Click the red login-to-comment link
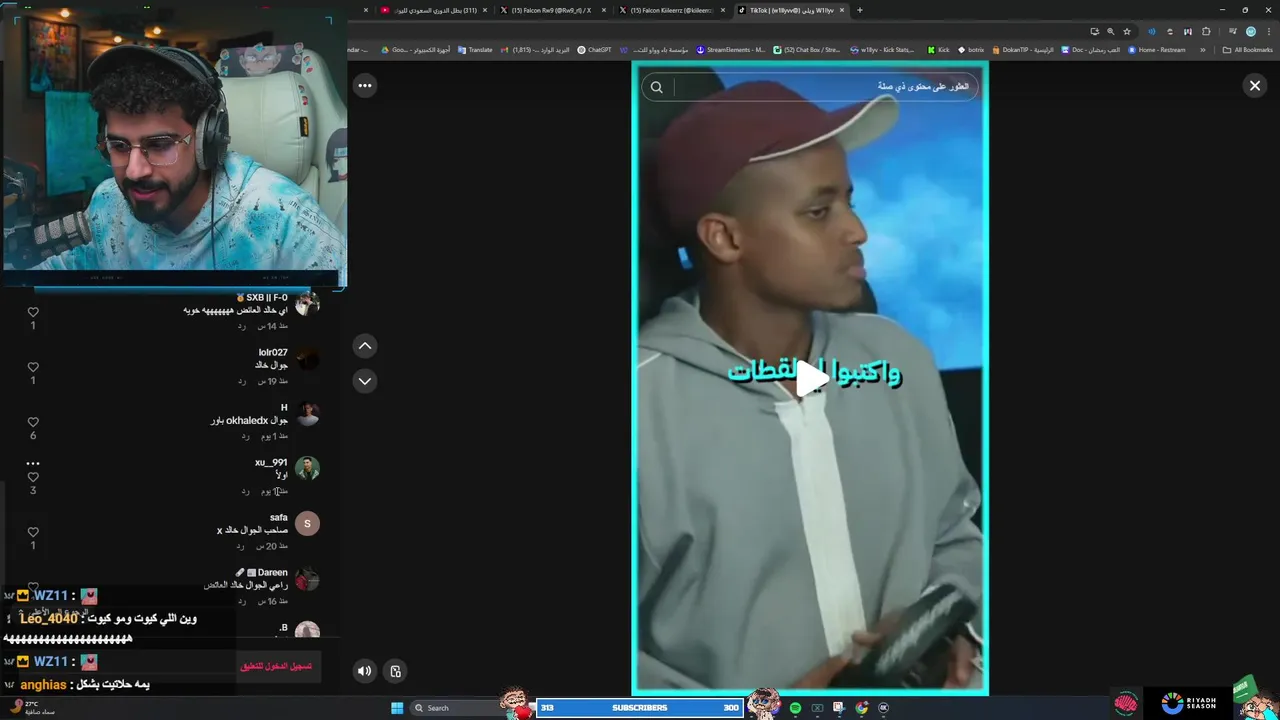 pos(275,666)
